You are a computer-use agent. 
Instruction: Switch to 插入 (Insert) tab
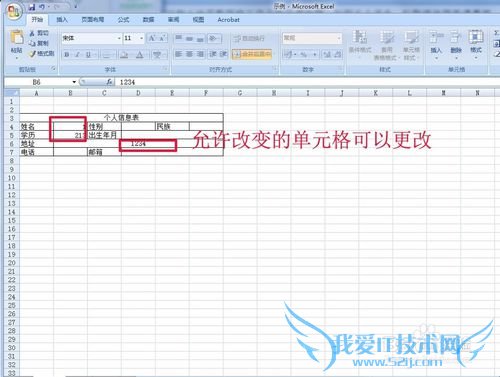coord(62,20)
